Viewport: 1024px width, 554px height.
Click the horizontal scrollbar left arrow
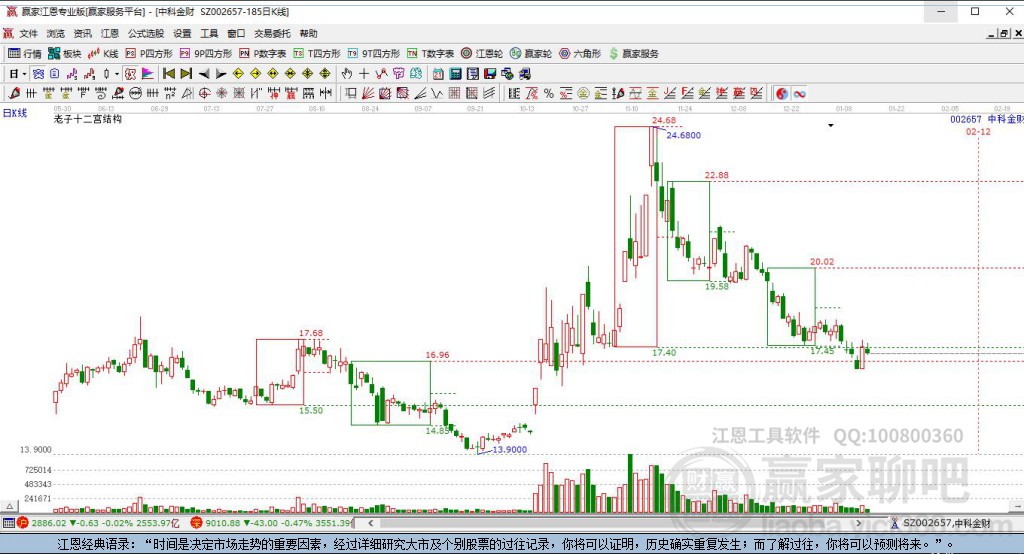coord(369,523)
